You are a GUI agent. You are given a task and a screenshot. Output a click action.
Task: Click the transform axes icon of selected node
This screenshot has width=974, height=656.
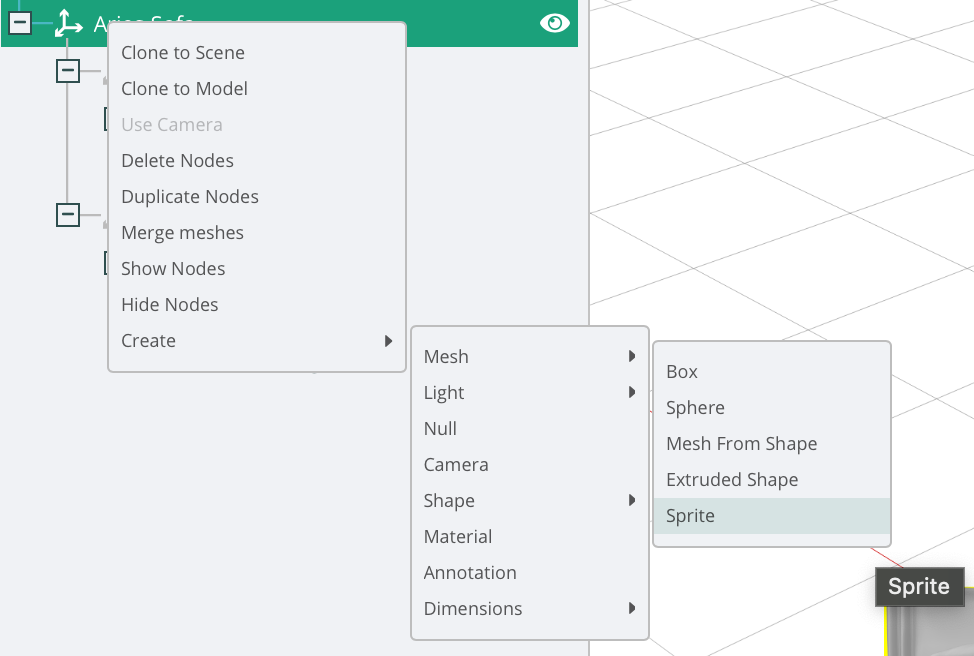(x=69, y=23)
